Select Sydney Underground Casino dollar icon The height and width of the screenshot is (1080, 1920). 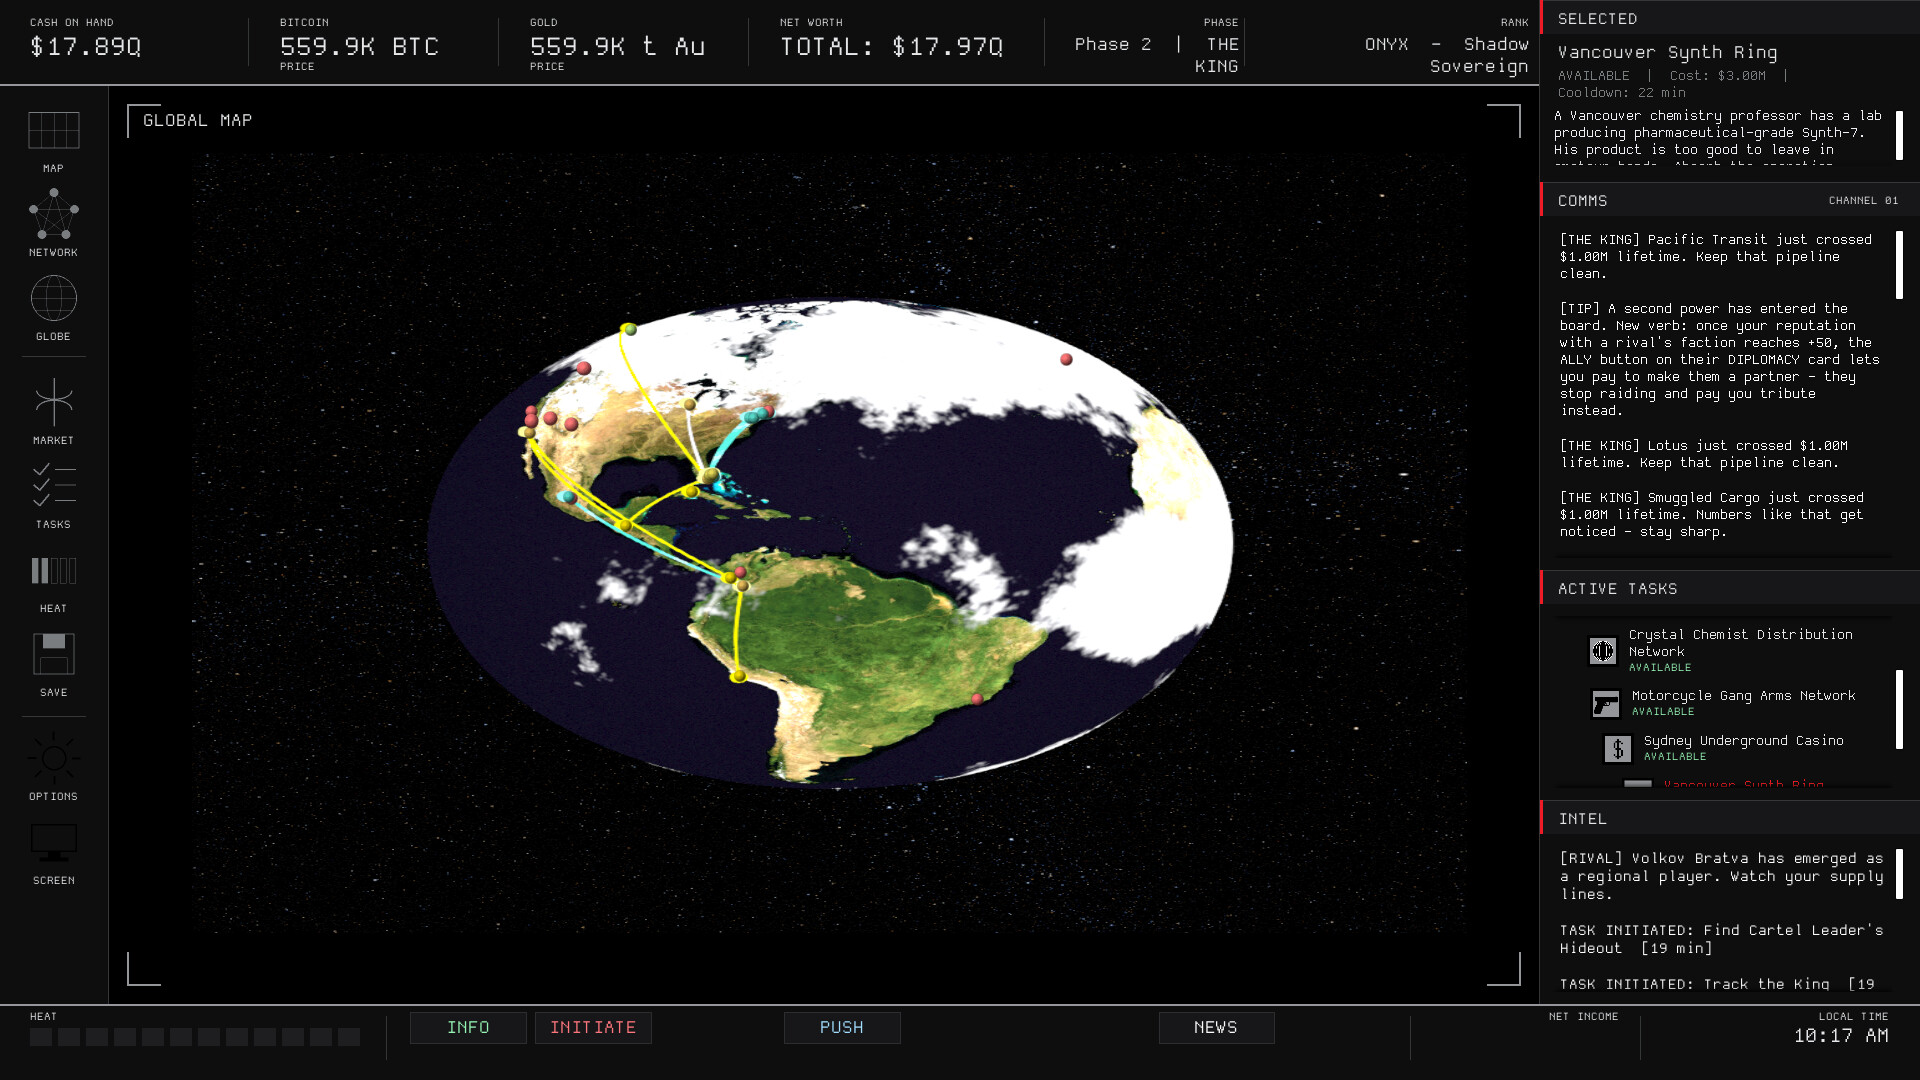coord(1618,749)
